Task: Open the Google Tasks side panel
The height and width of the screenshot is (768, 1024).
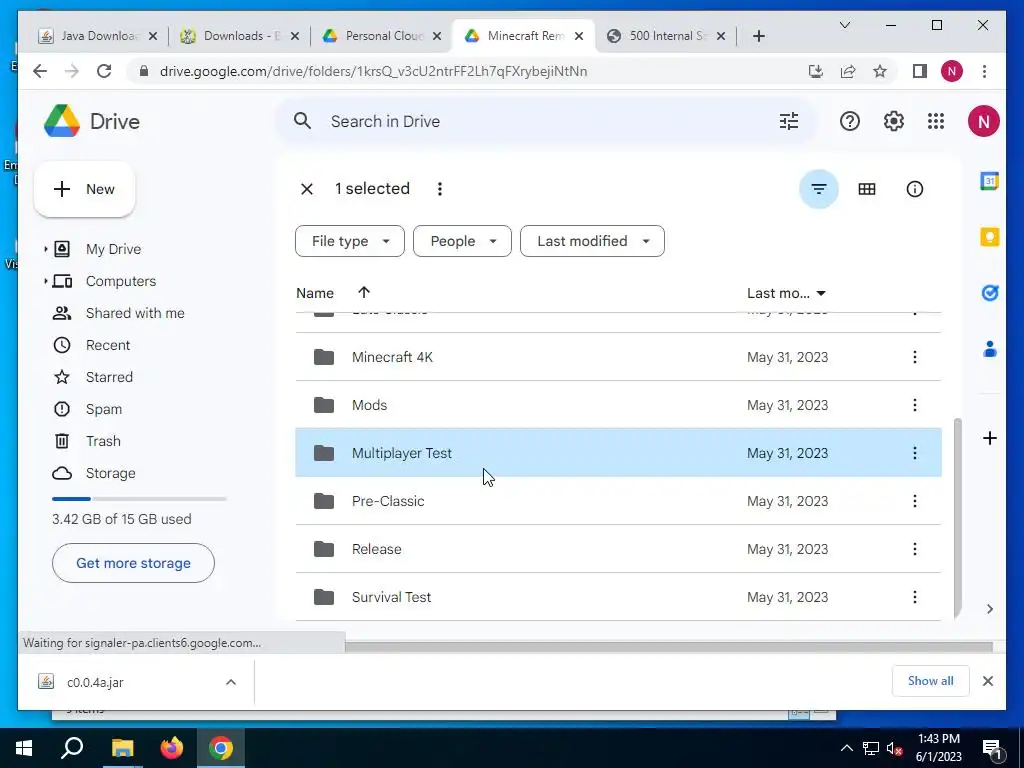Action: point(989,293)
